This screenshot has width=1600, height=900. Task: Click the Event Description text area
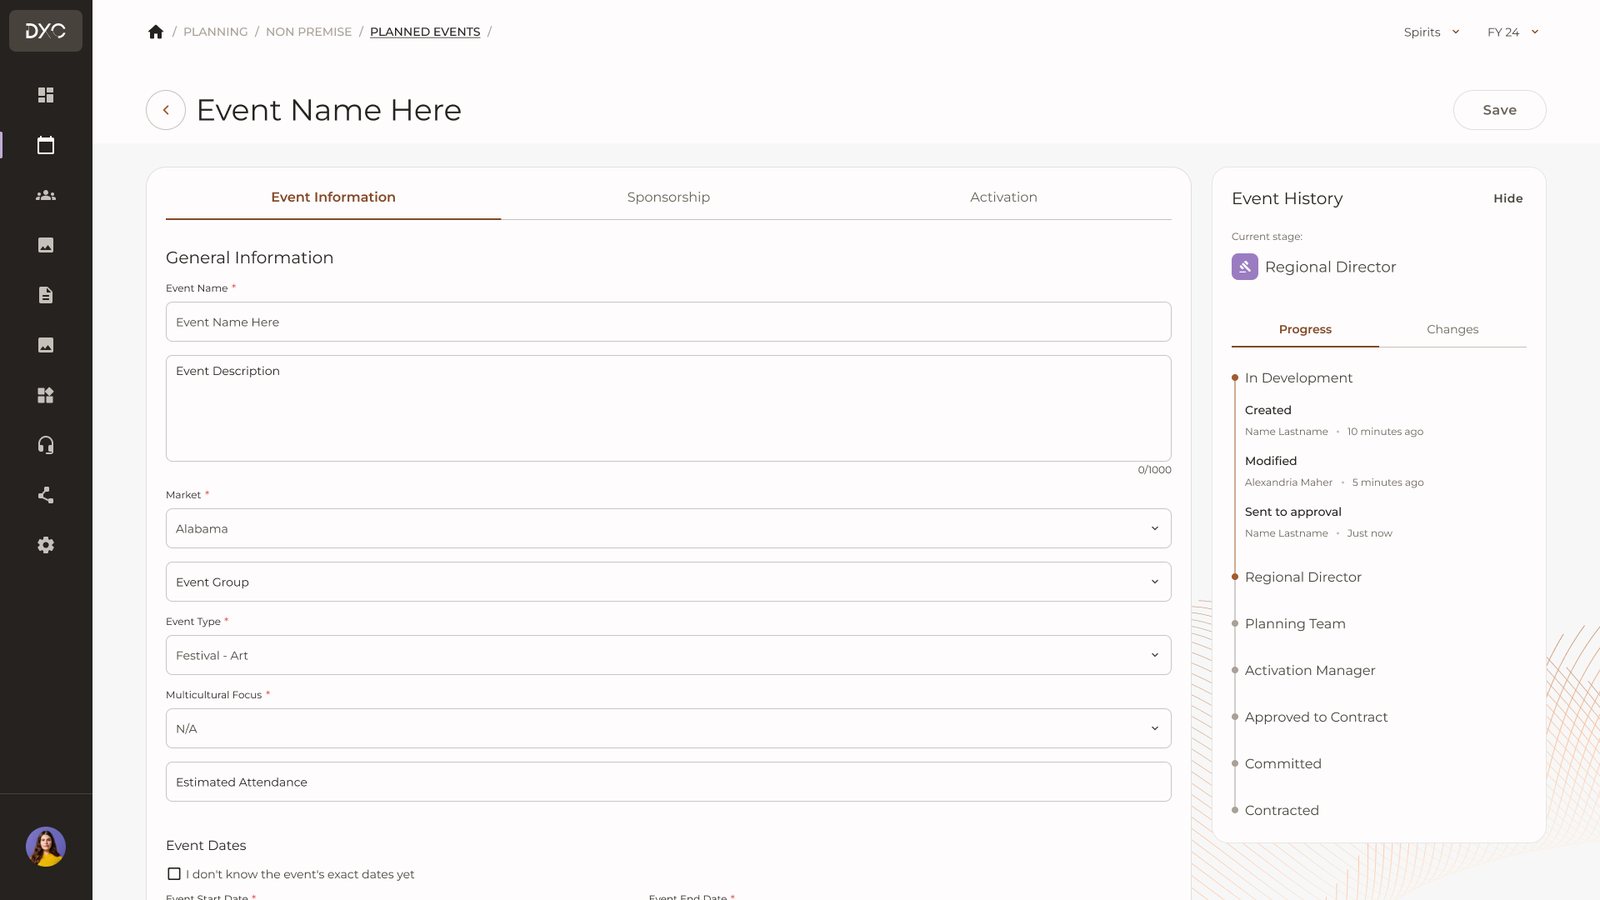[x=668, y=408]
